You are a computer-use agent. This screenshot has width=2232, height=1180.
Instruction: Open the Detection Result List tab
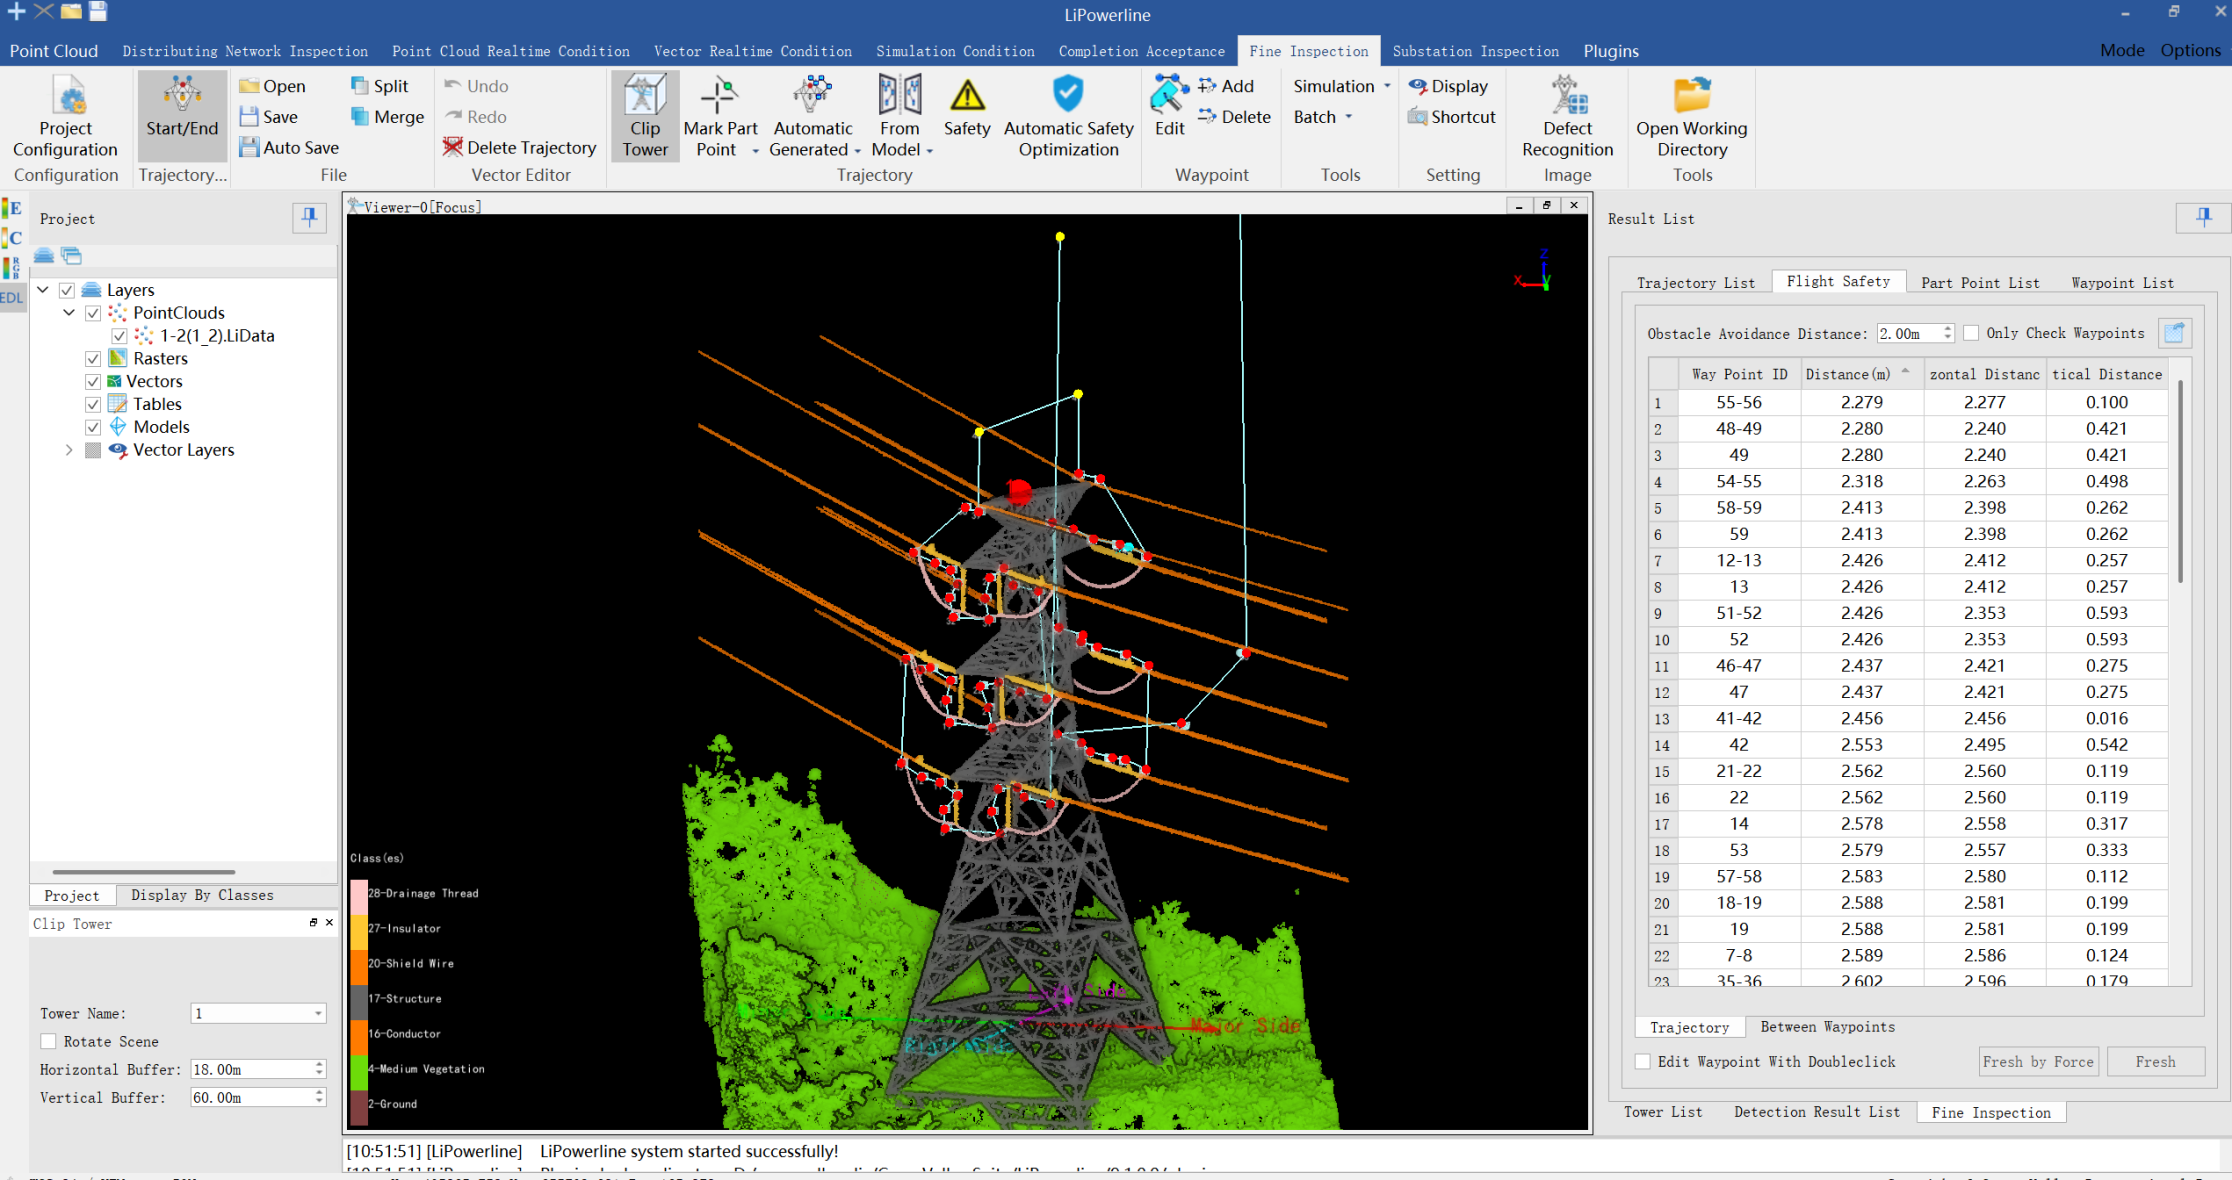click(x=1816, y=1112)
